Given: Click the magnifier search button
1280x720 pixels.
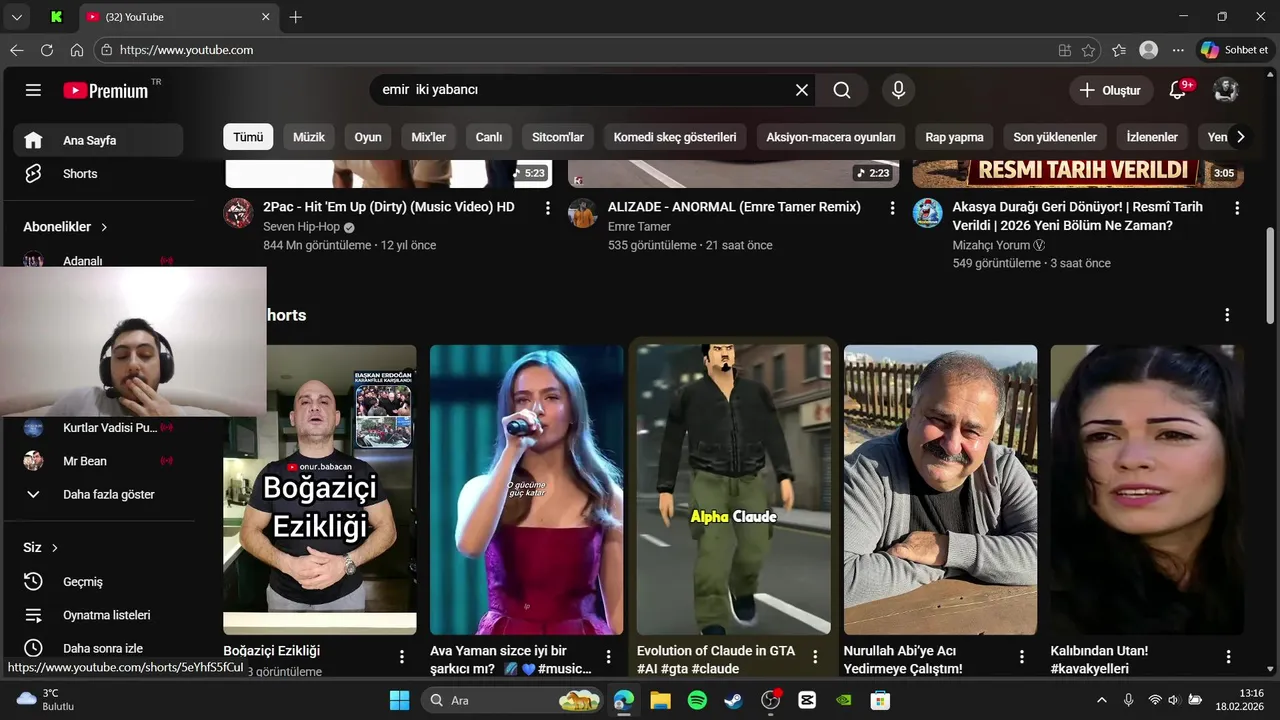Looking at the screenshot, I should coord(842,90).
